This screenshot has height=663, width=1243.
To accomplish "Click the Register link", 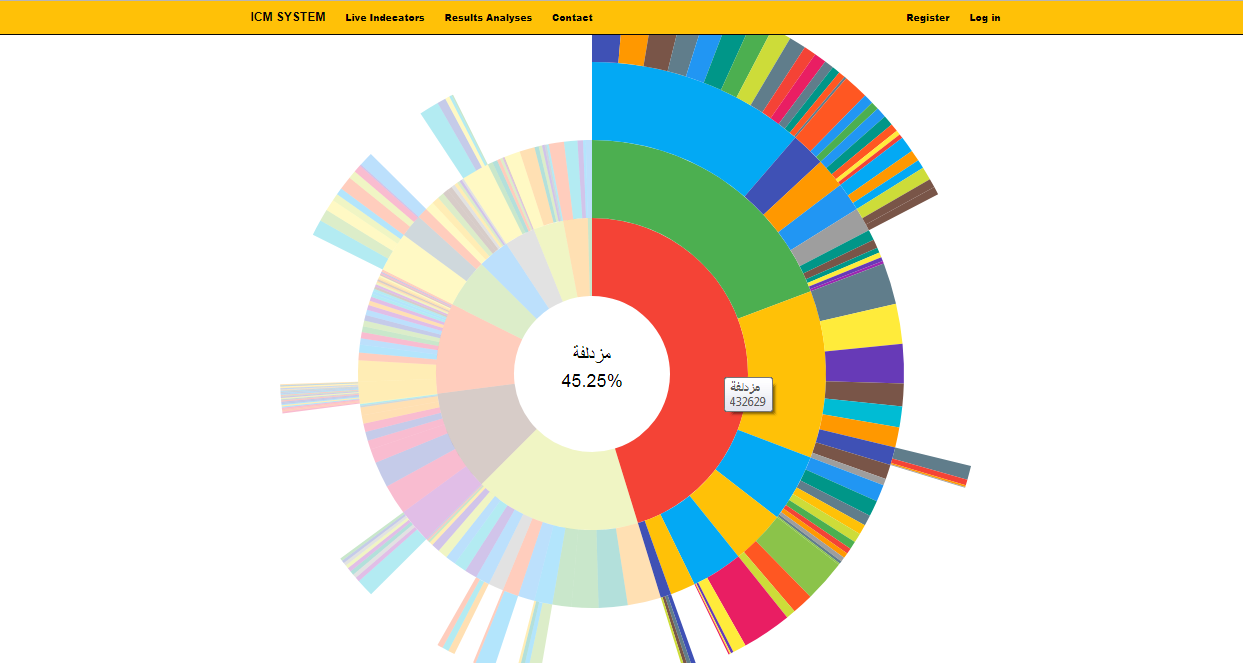I will click(x=928, y=18).
